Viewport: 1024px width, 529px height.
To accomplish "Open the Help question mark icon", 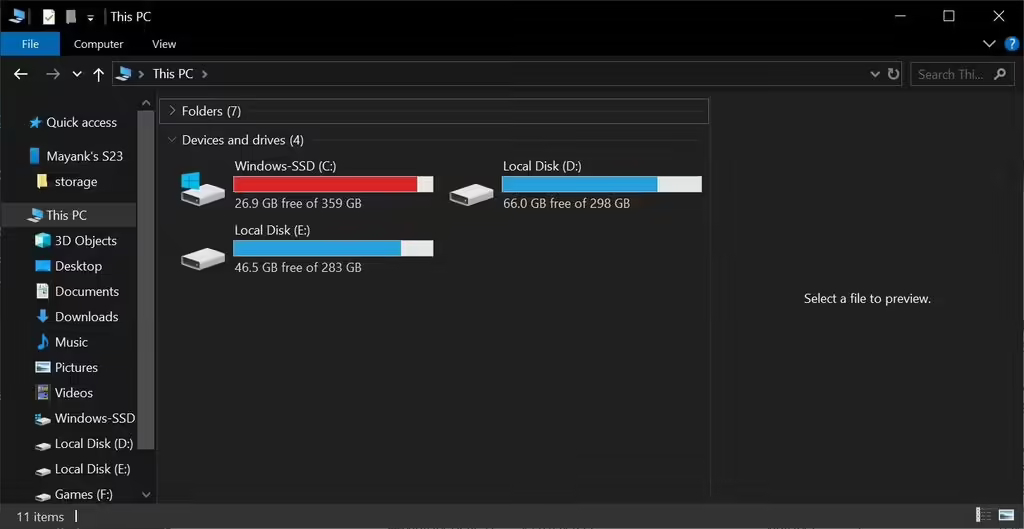I will click(1011, 44).
